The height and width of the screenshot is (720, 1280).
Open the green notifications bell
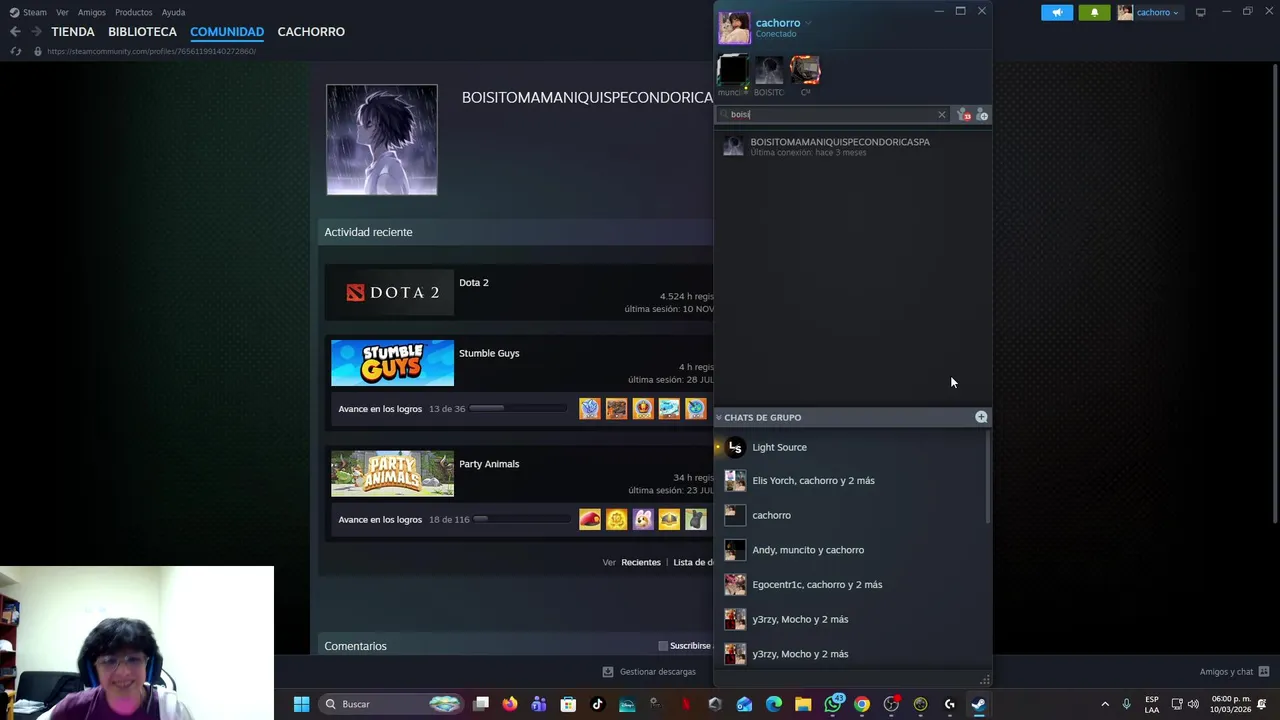[1094, 12]
